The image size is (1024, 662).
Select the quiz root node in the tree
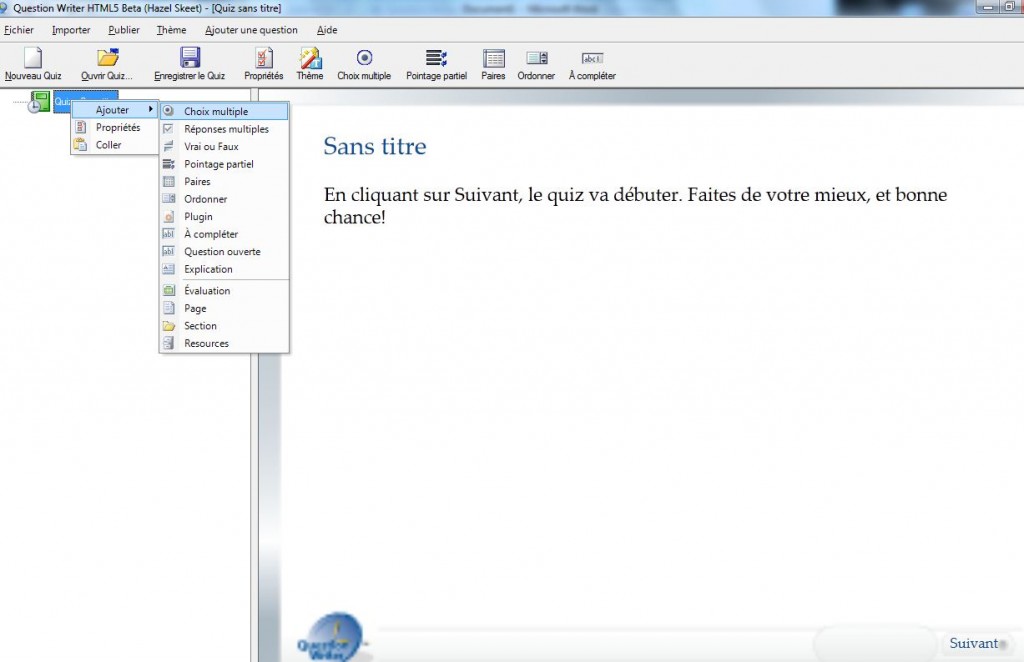(x=40, y=101)
